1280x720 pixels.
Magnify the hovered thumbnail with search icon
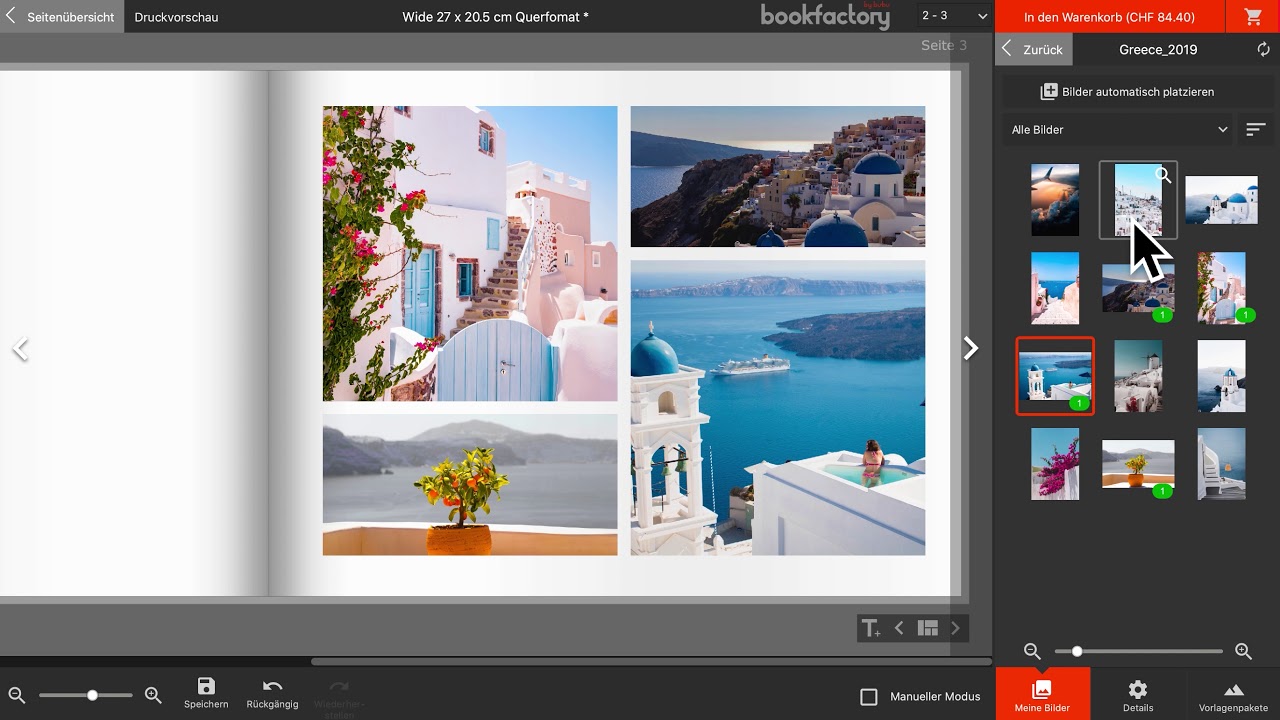(x=1163, y=176)
